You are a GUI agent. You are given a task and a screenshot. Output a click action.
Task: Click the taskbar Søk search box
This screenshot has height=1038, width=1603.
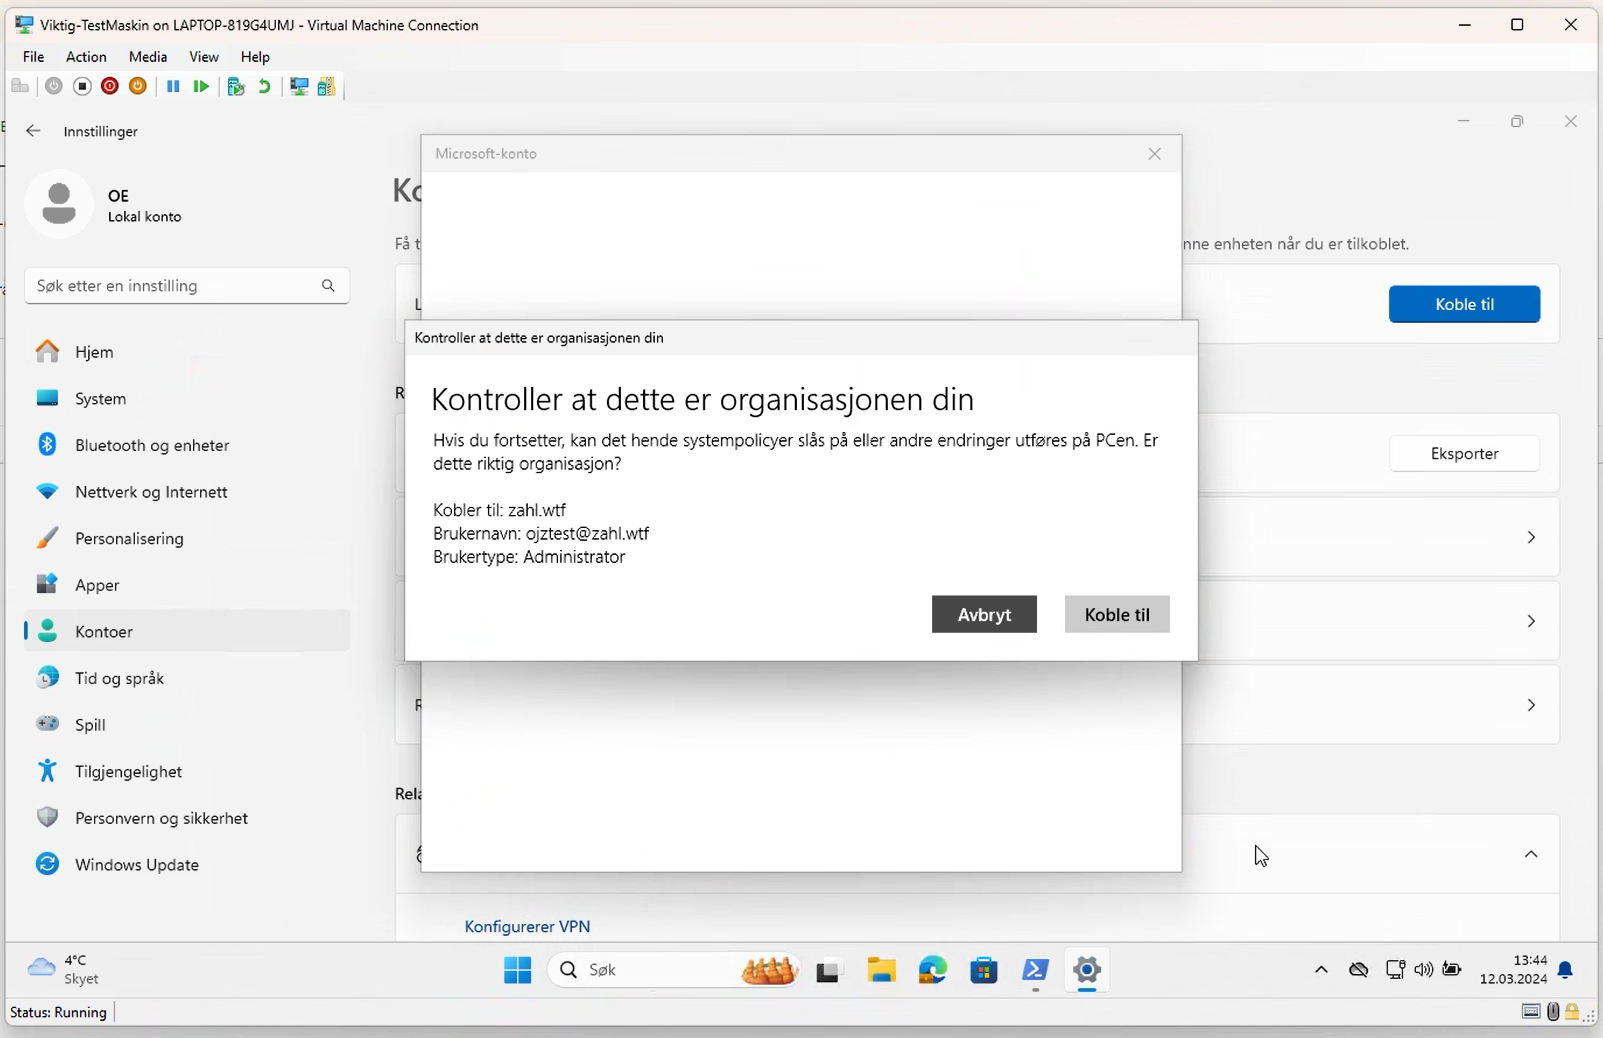point(674,970)
